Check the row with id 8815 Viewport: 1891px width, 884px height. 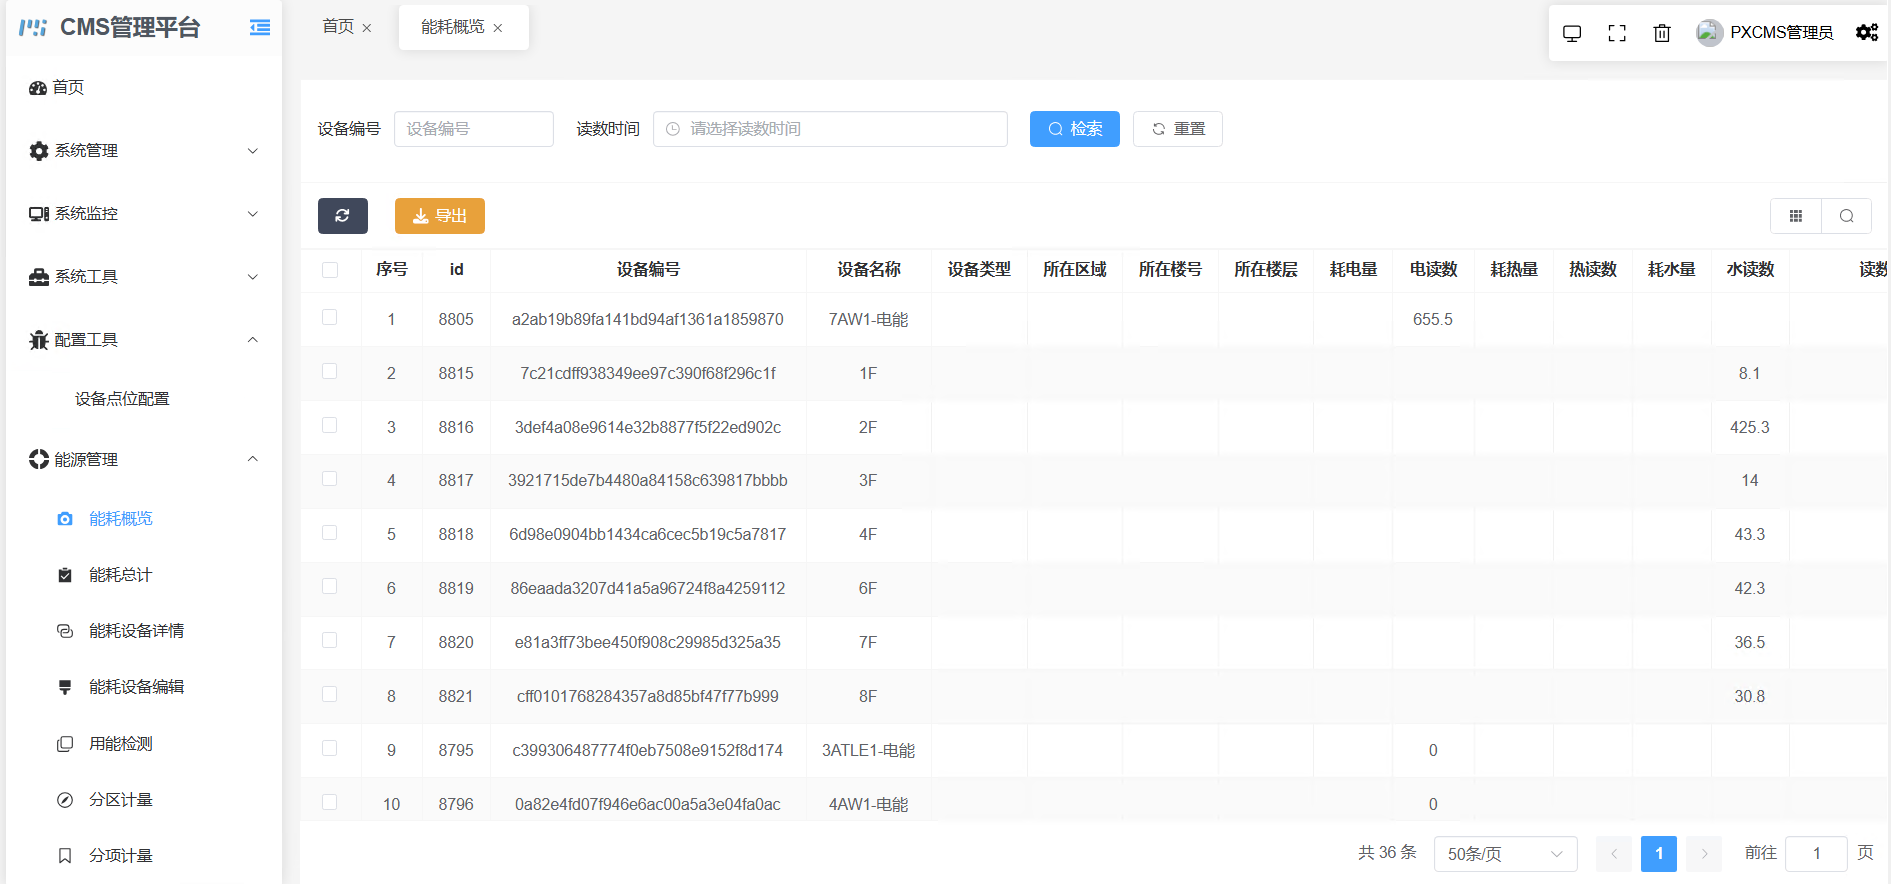[x=330, y=371]
